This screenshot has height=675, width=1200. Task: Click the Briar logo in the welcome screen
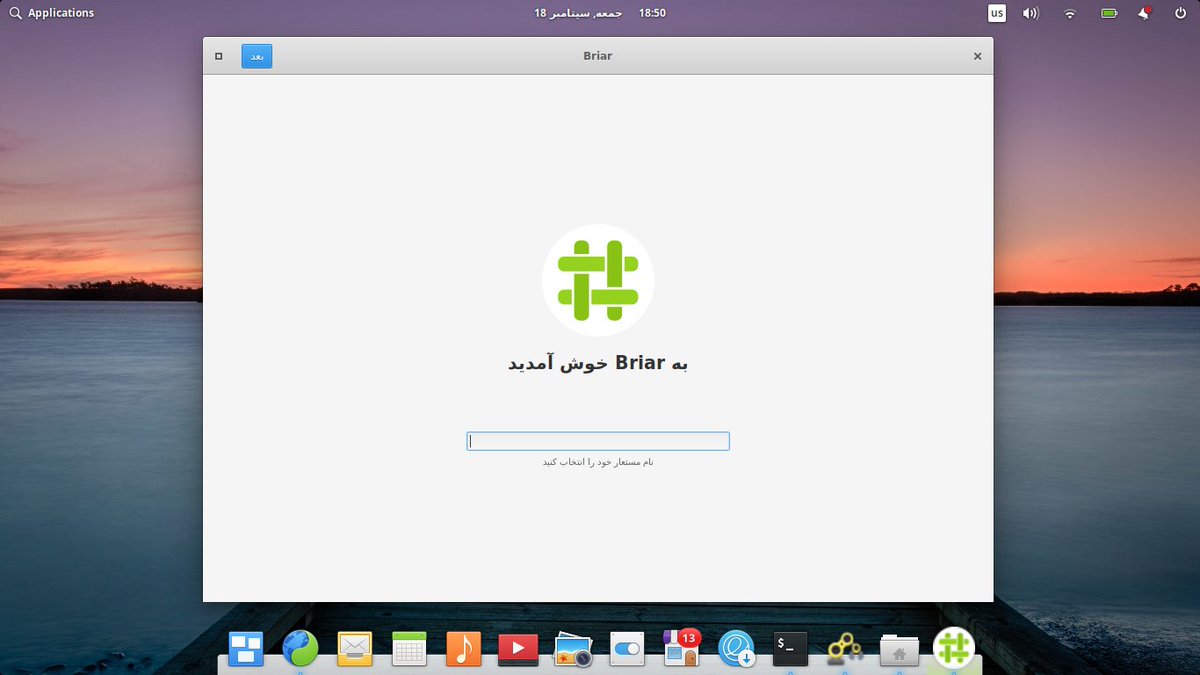point(598,280)
